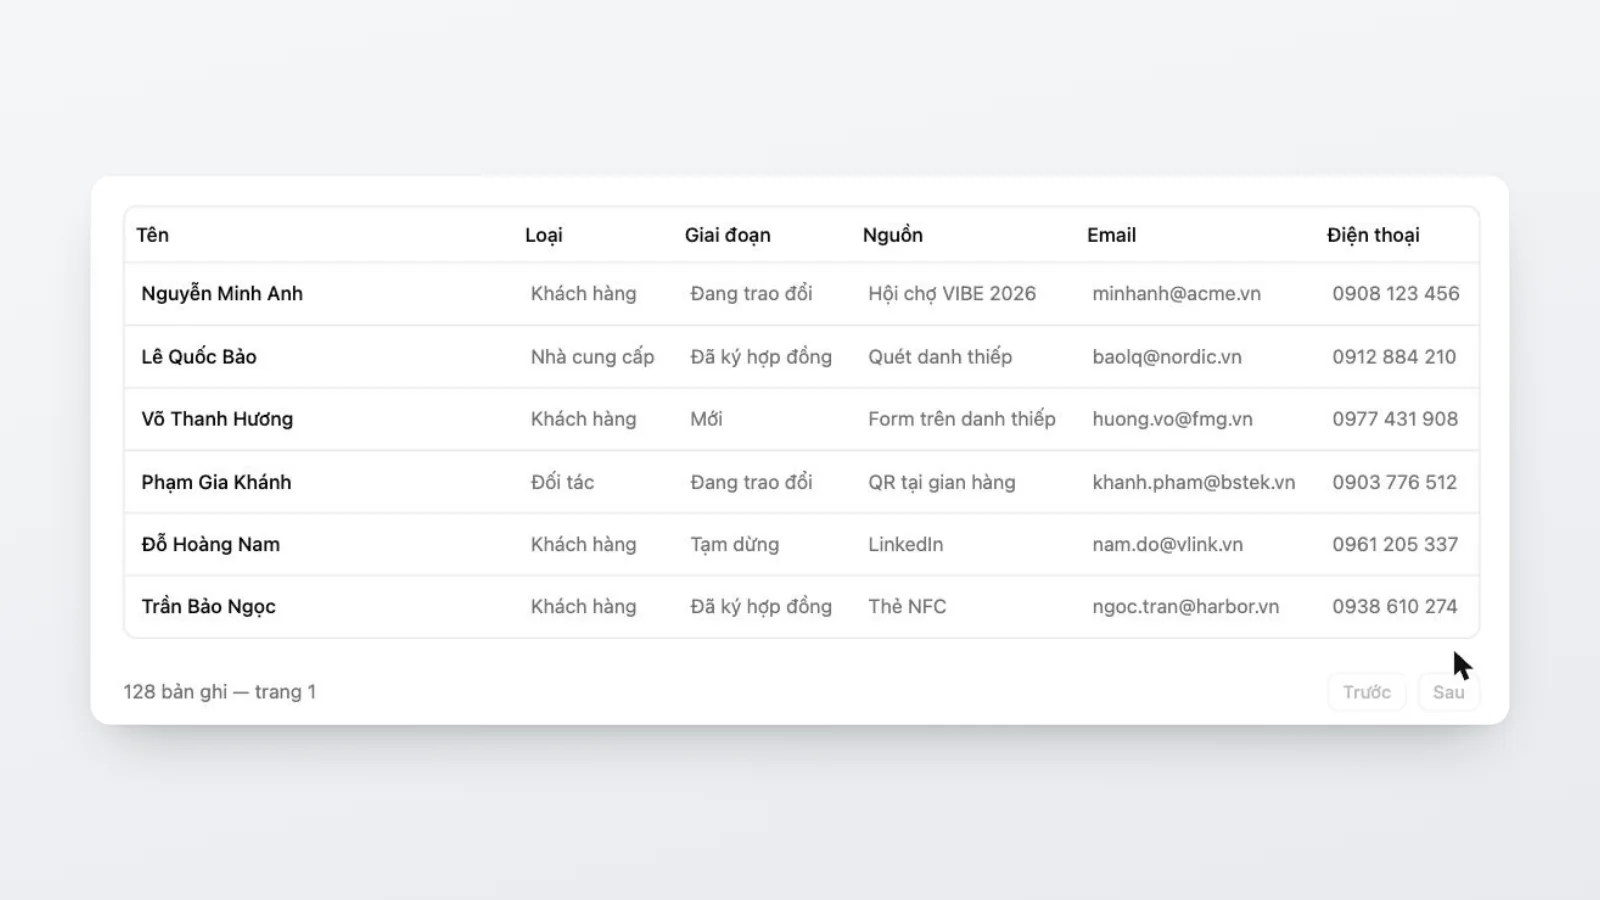Click the Trước pagination button
The width and height of the screenshot is (1600, 900).
click(x=1366, y=692)
